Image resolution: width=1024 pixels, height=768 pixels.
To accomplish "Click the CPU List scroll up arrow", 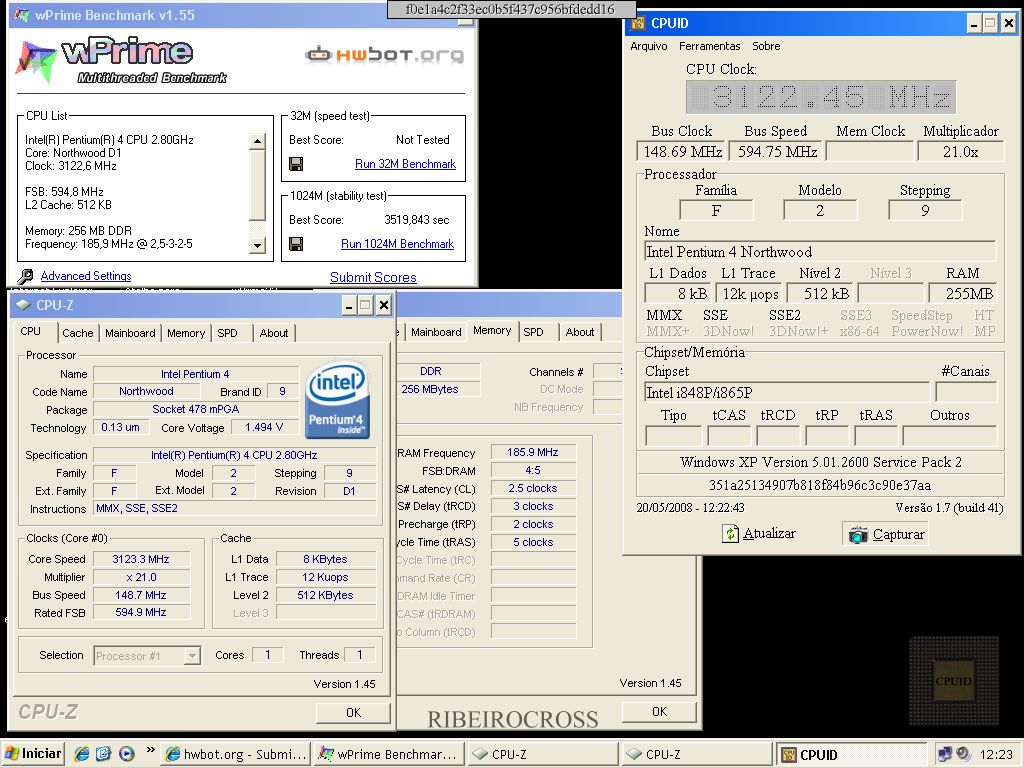I will point(258,141).
